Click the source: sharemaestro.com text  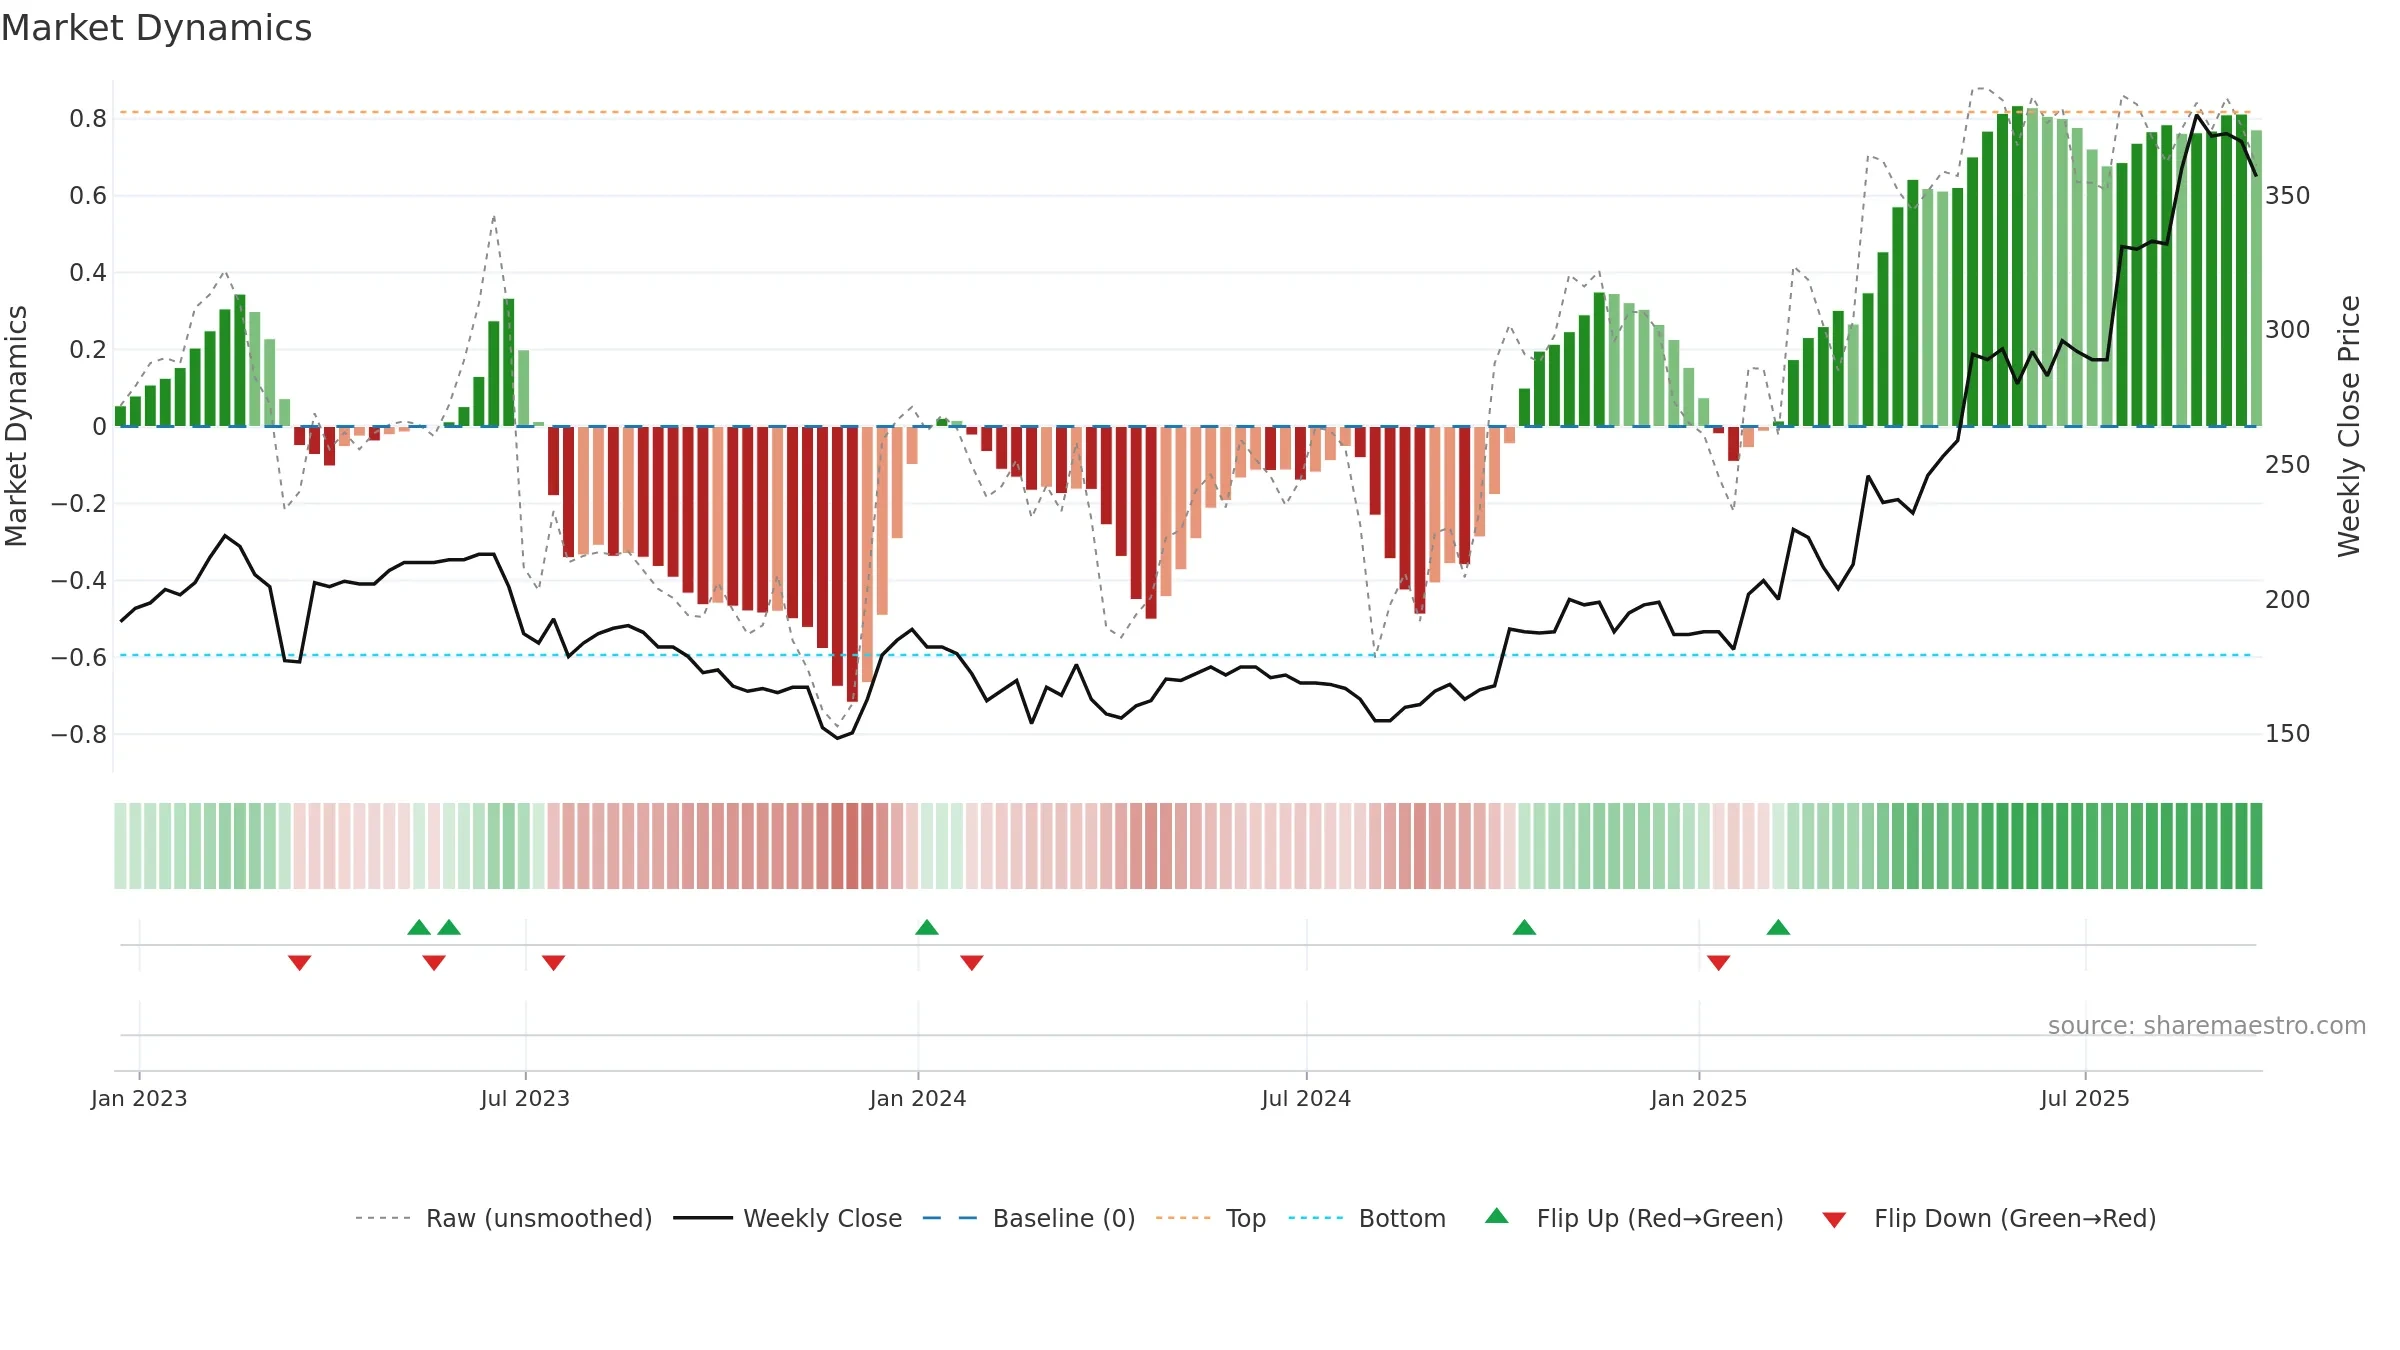[x=2207, y=1026]
